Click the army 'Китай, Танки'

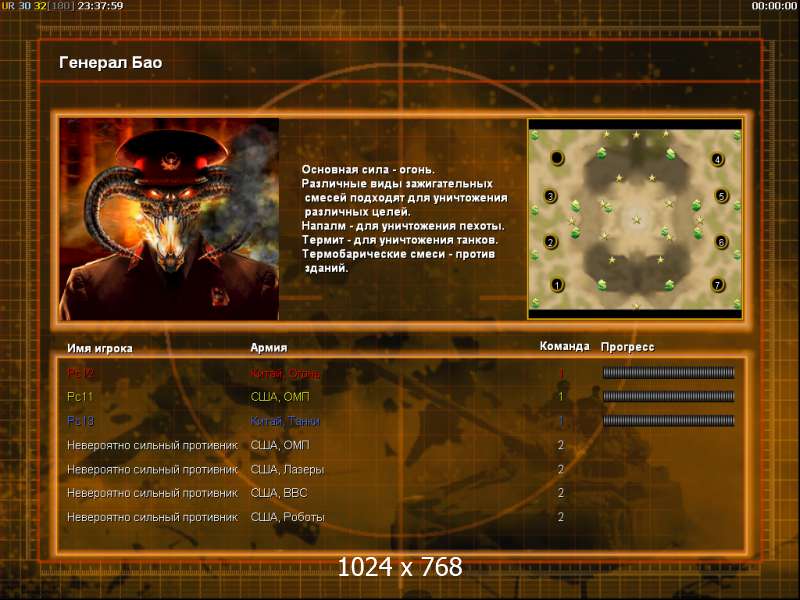click(x=285, y=421)
